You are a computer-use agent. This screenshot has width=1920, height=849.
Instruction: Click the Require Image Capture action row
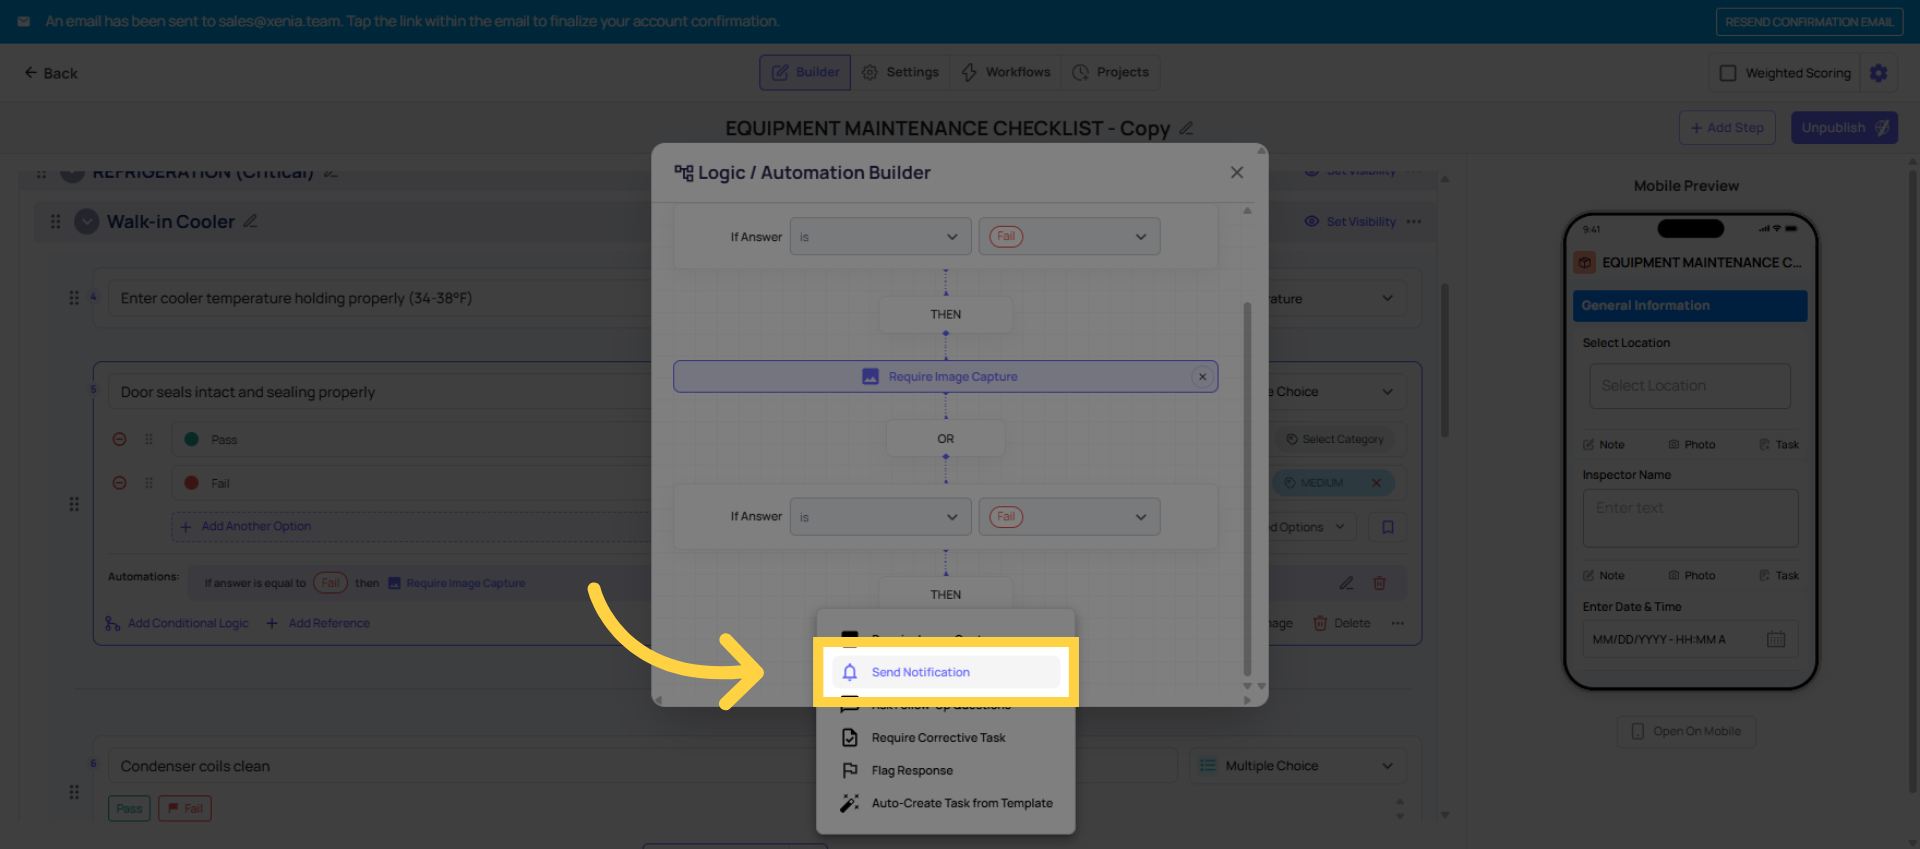pos(945,377)
